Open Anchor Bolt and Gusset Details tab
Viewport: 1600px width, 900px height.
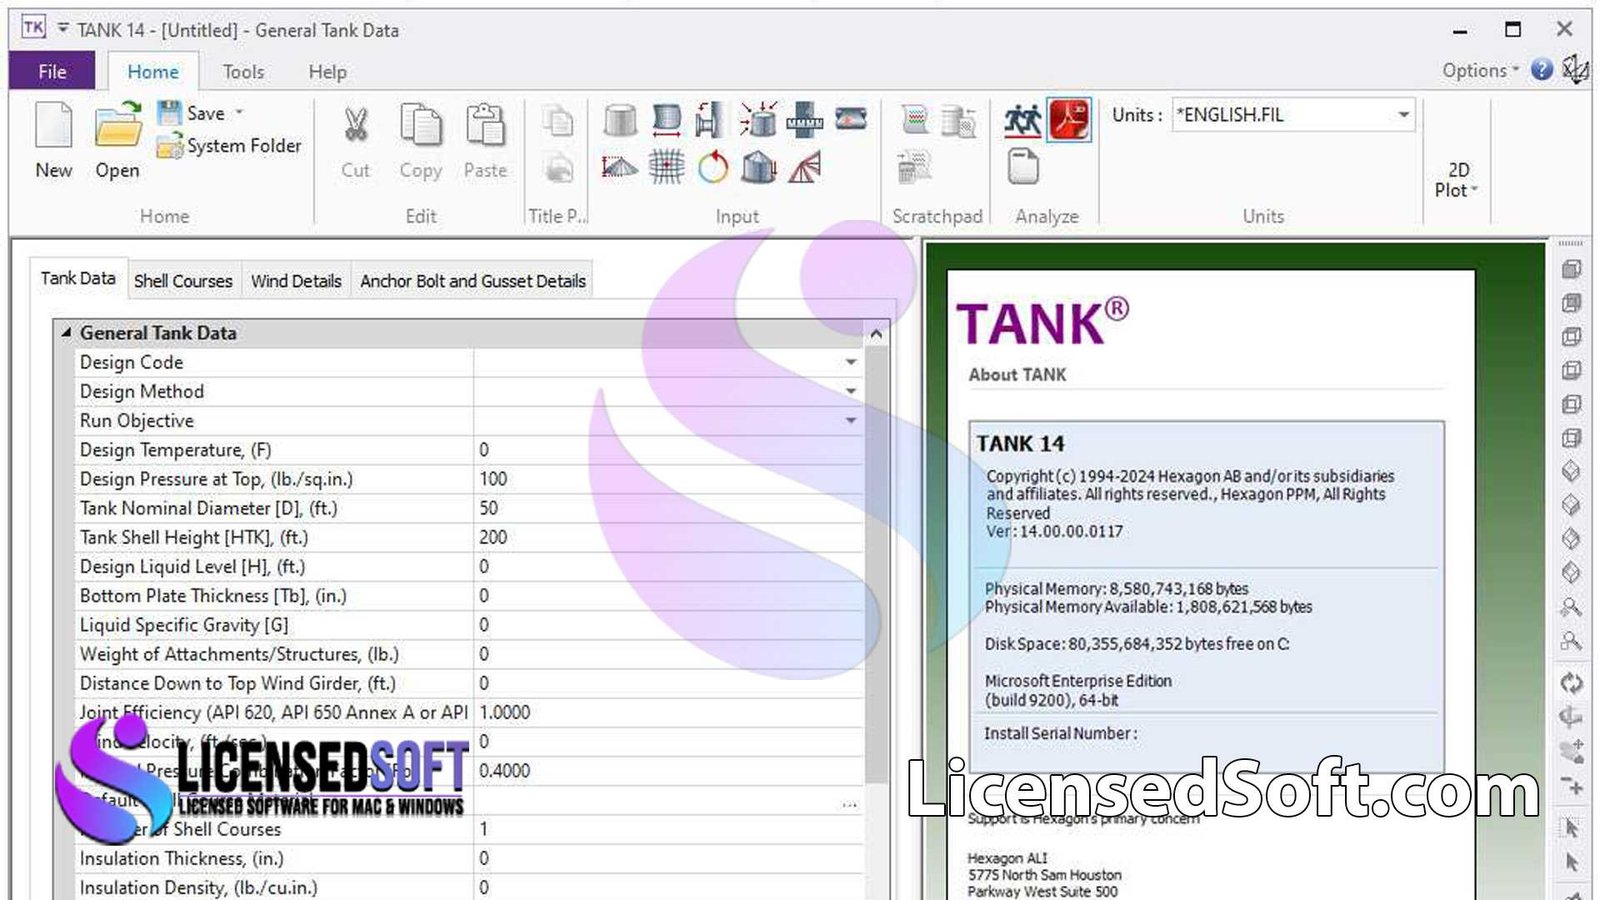pyautogui.click(x=473, y=281)
